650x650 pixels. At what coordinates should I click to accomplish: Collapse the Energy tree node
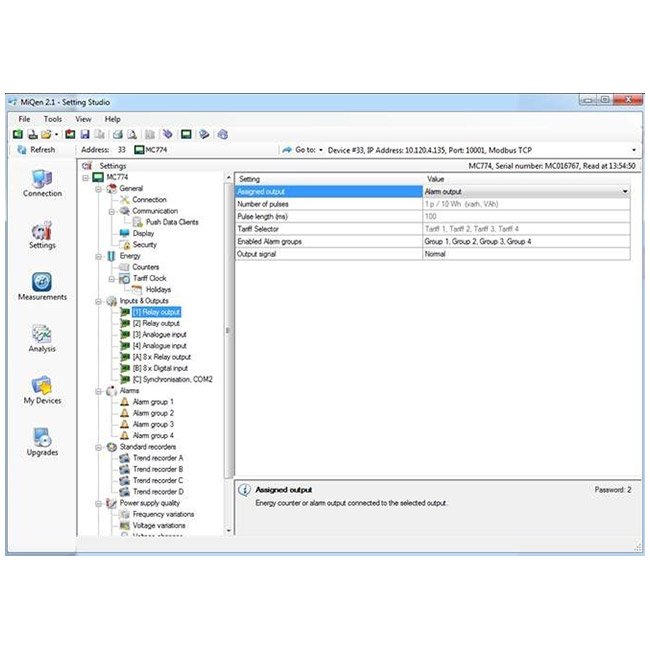tap(98, 256)
